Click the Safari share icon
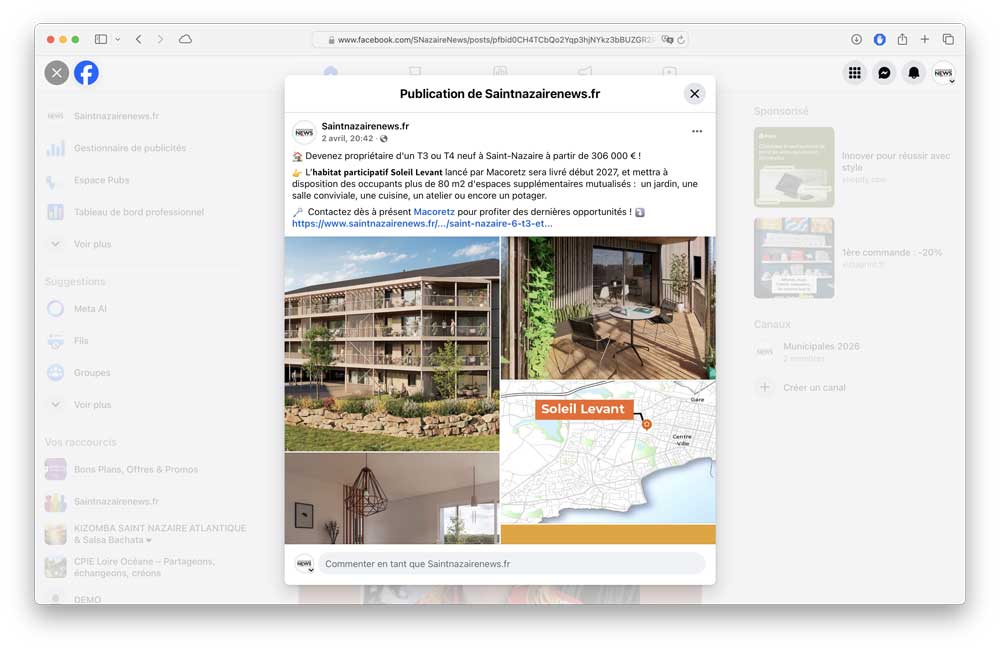Screen dimensions: 1000x650 point(902,39)
